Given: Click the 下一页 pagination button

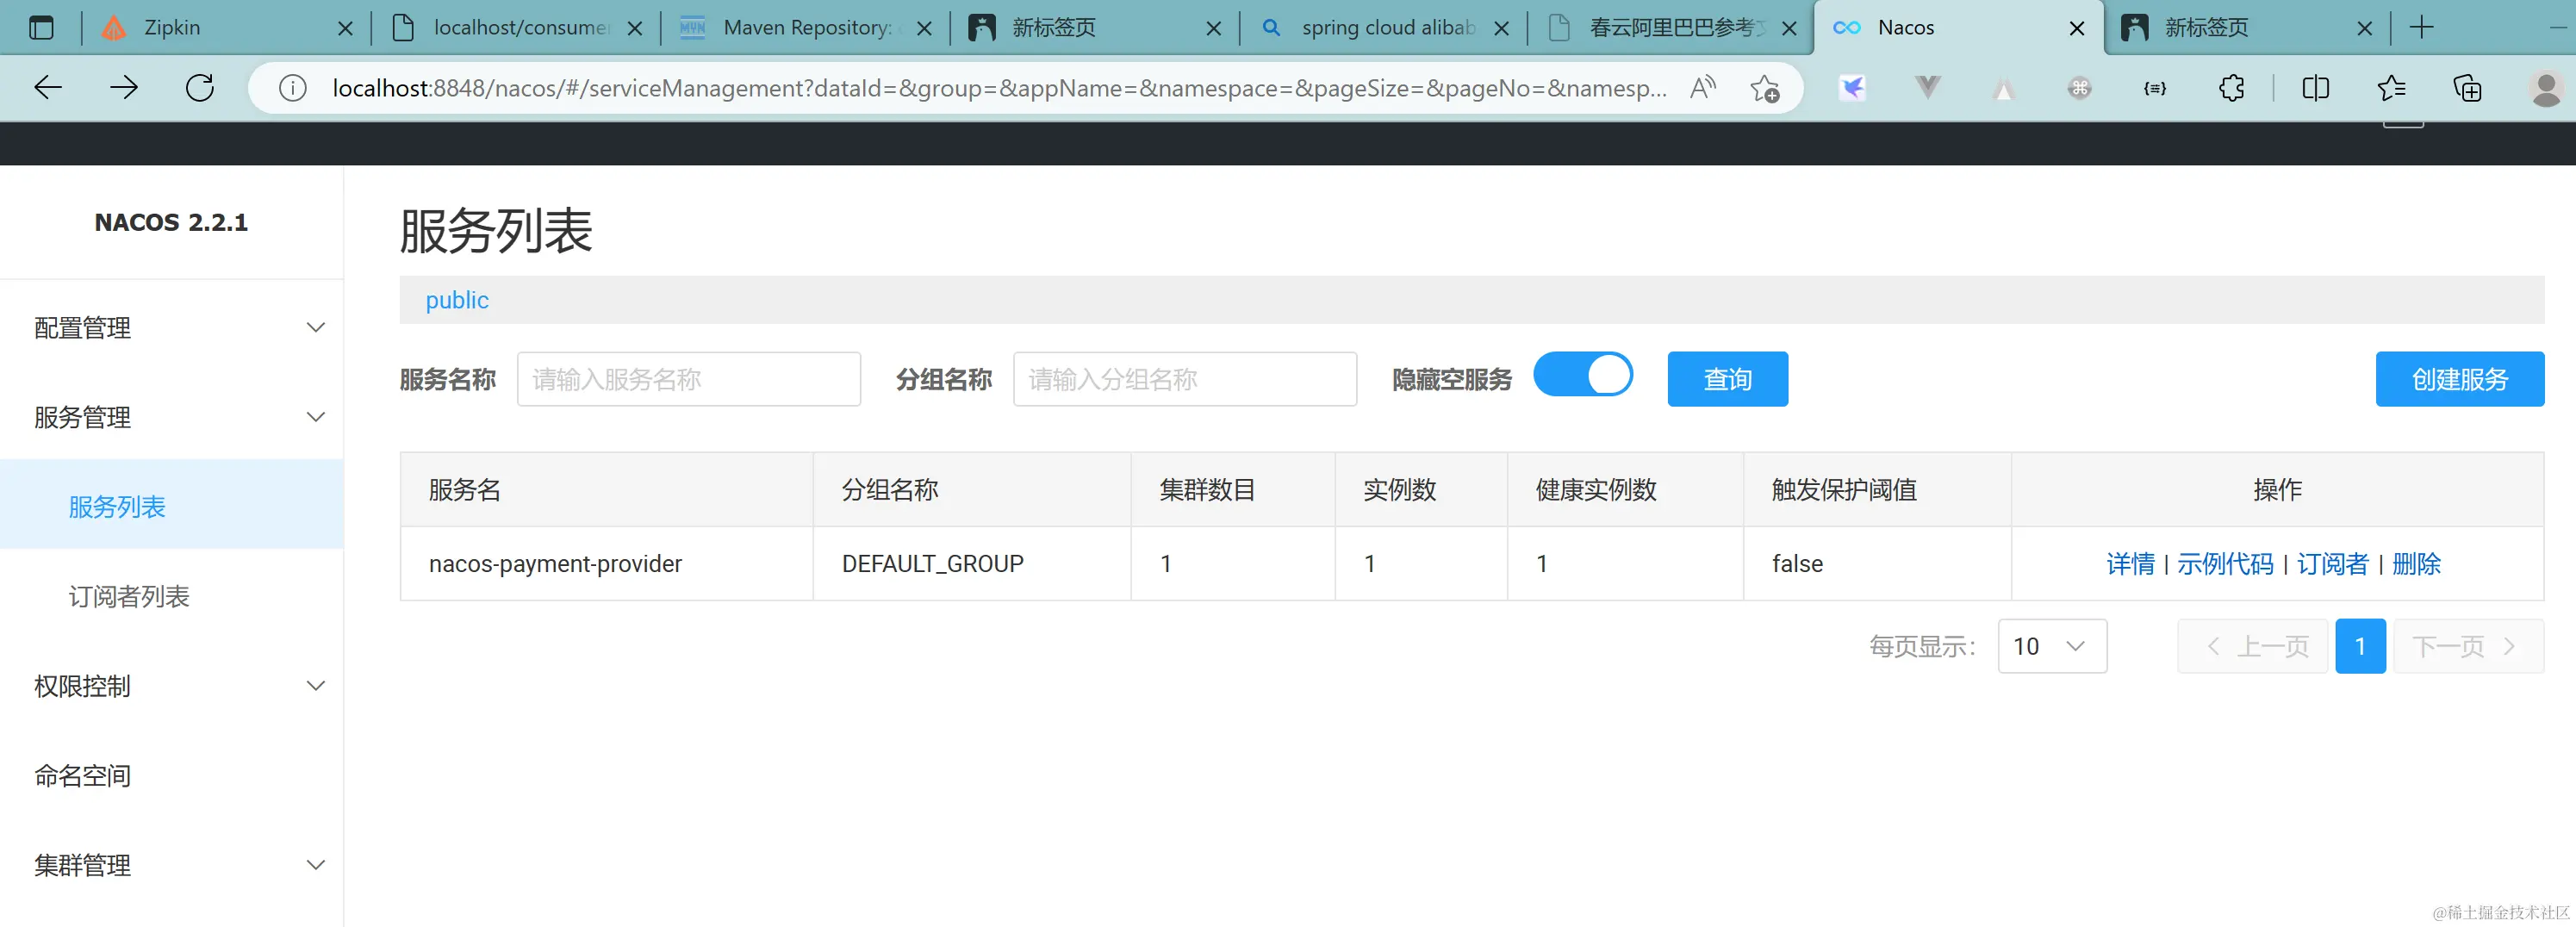Looking at the screenshot, I should (2468, 646).
